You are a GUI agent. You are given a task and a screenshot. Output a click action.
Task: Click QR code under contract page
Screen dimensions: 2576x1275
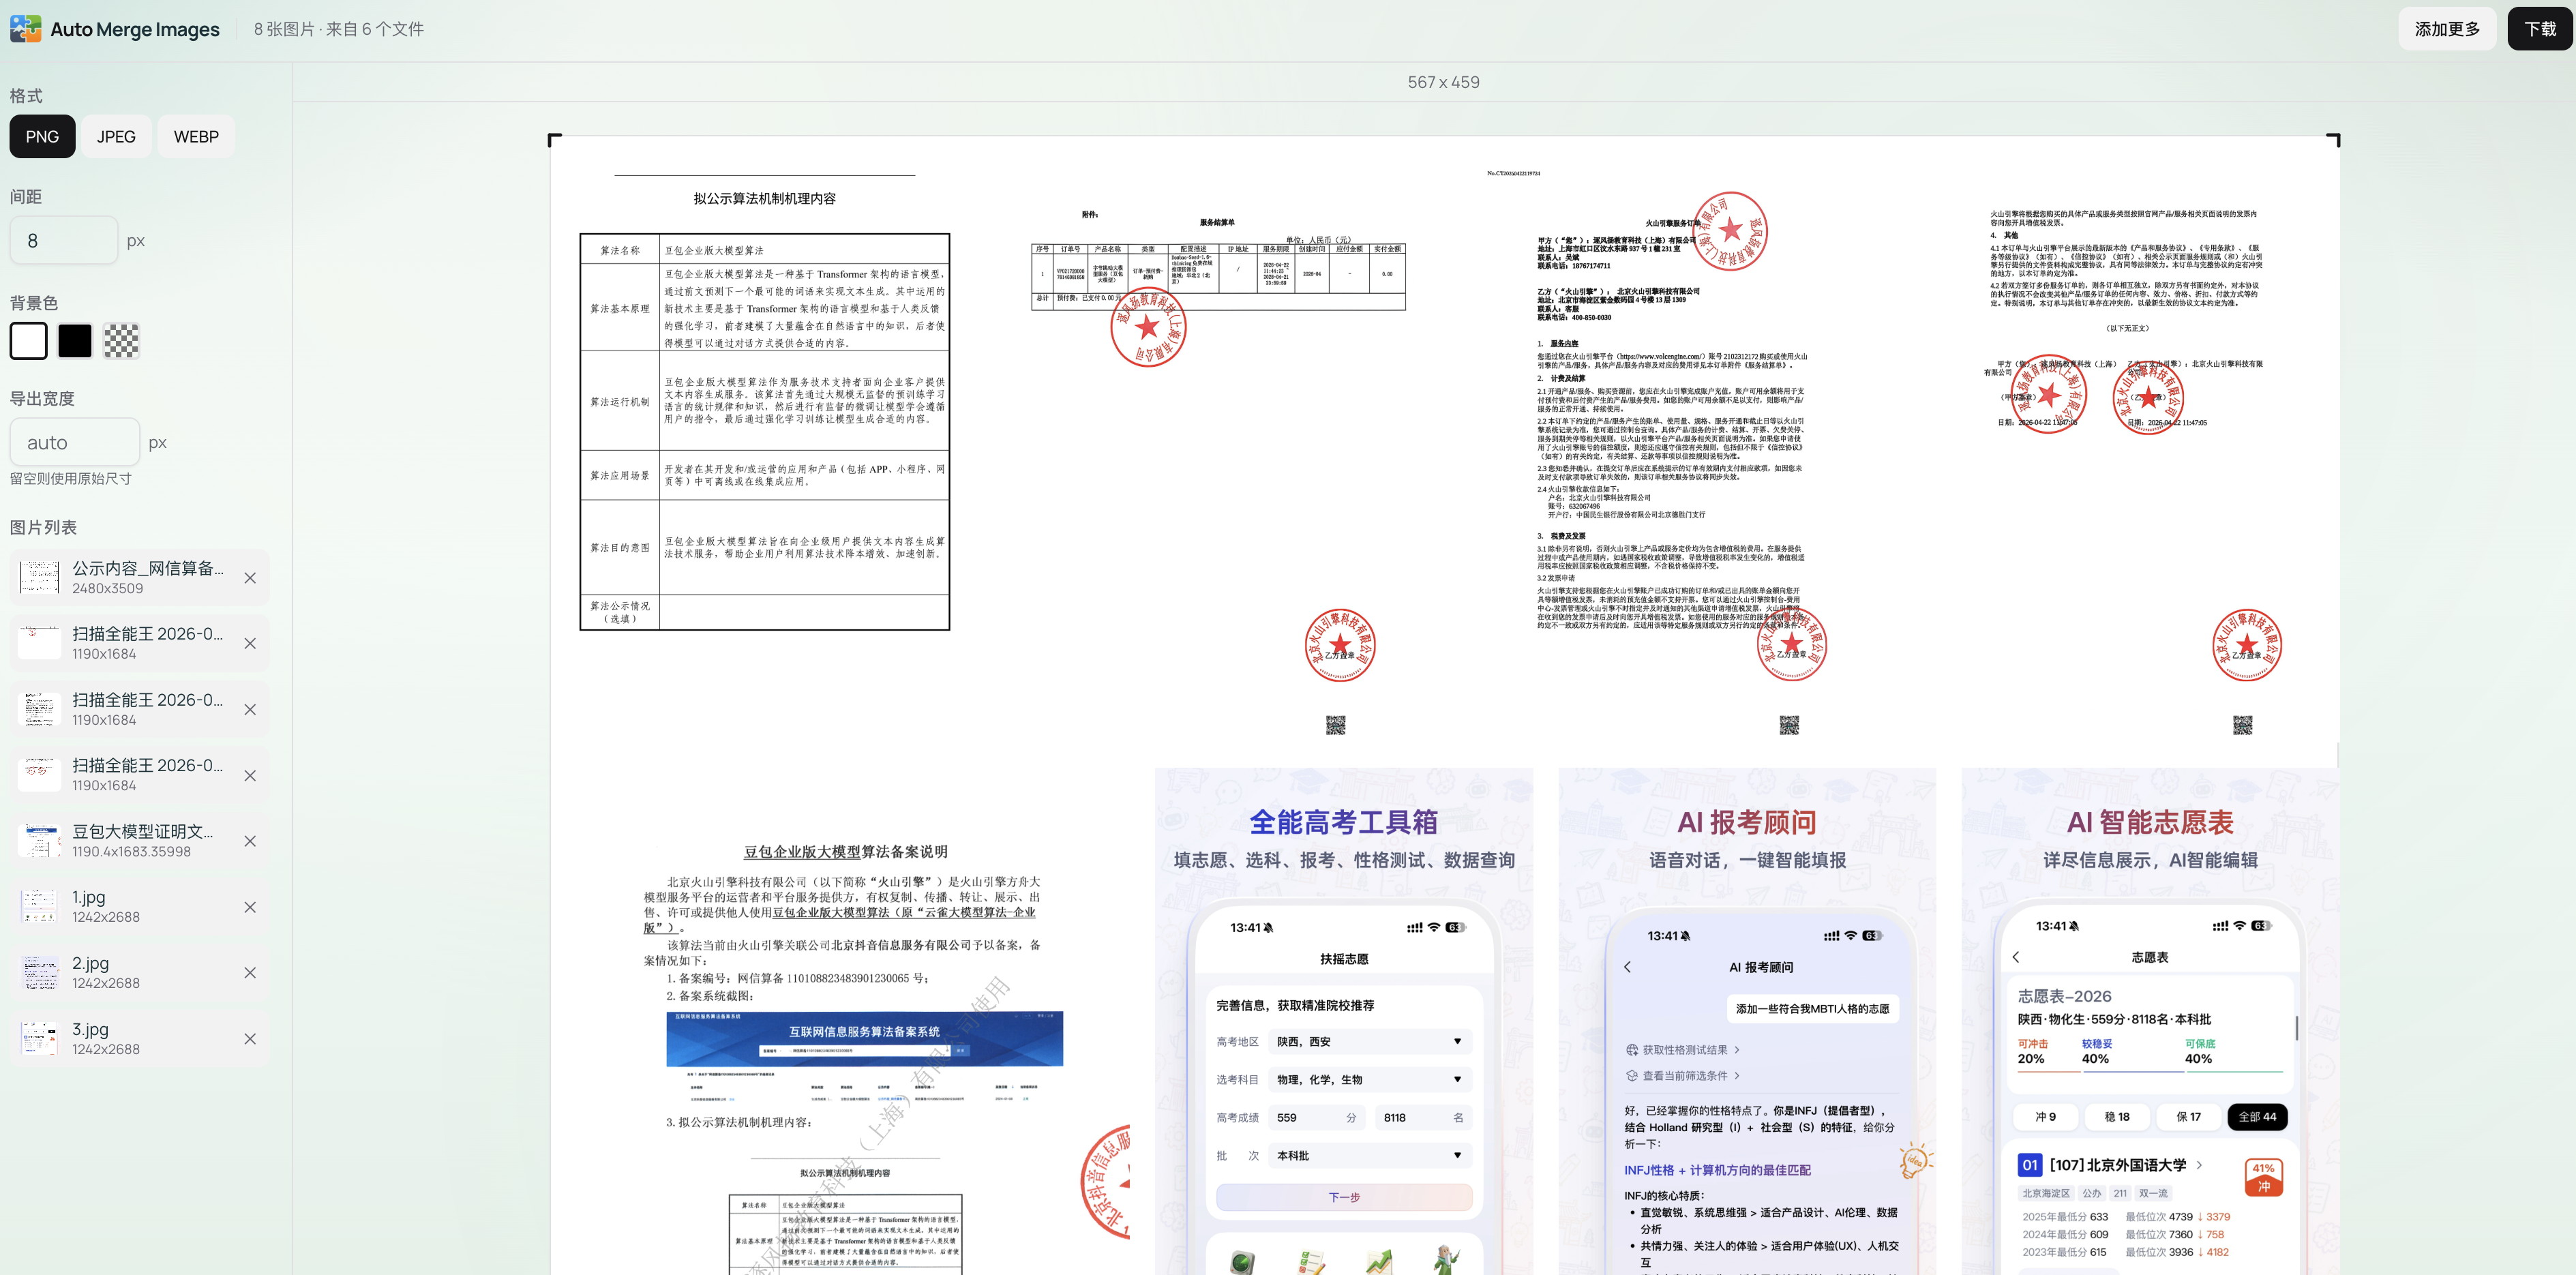coord(1789,725)
